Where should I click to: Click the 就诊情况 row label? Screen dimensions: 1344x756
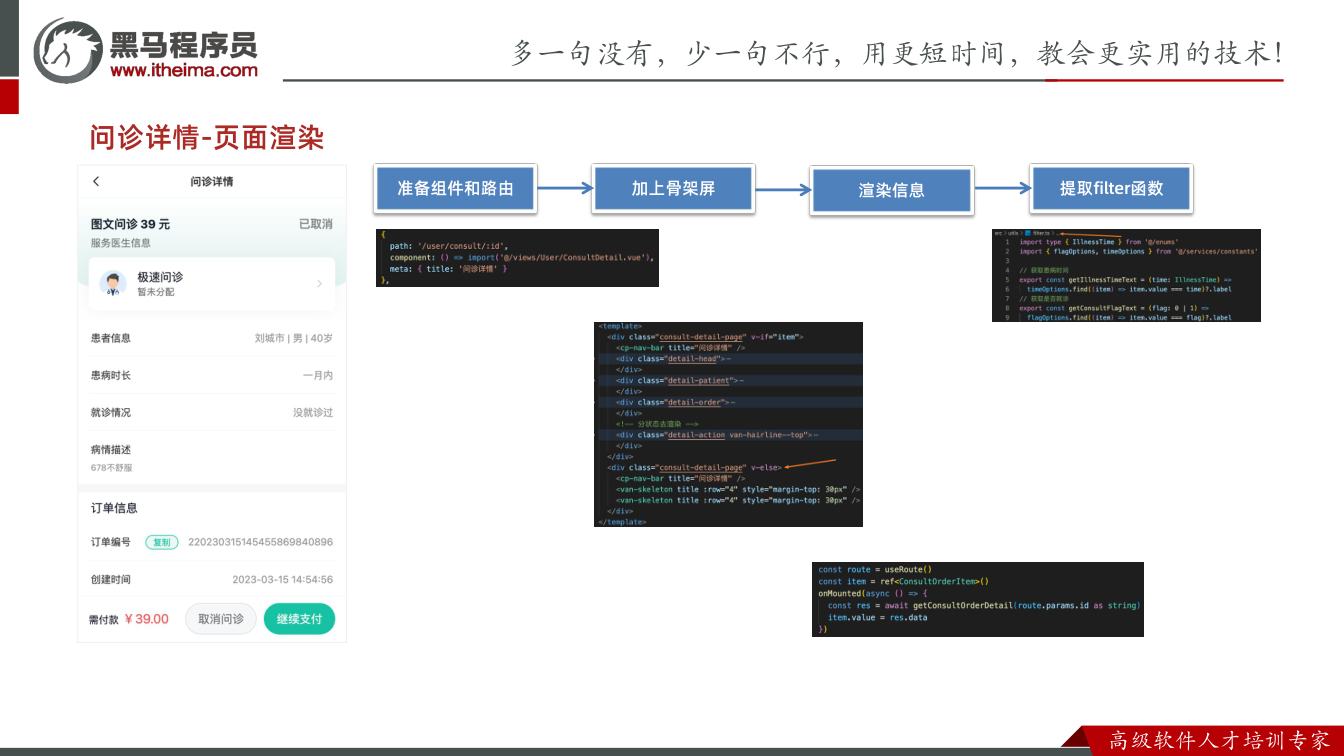(111, 412)
